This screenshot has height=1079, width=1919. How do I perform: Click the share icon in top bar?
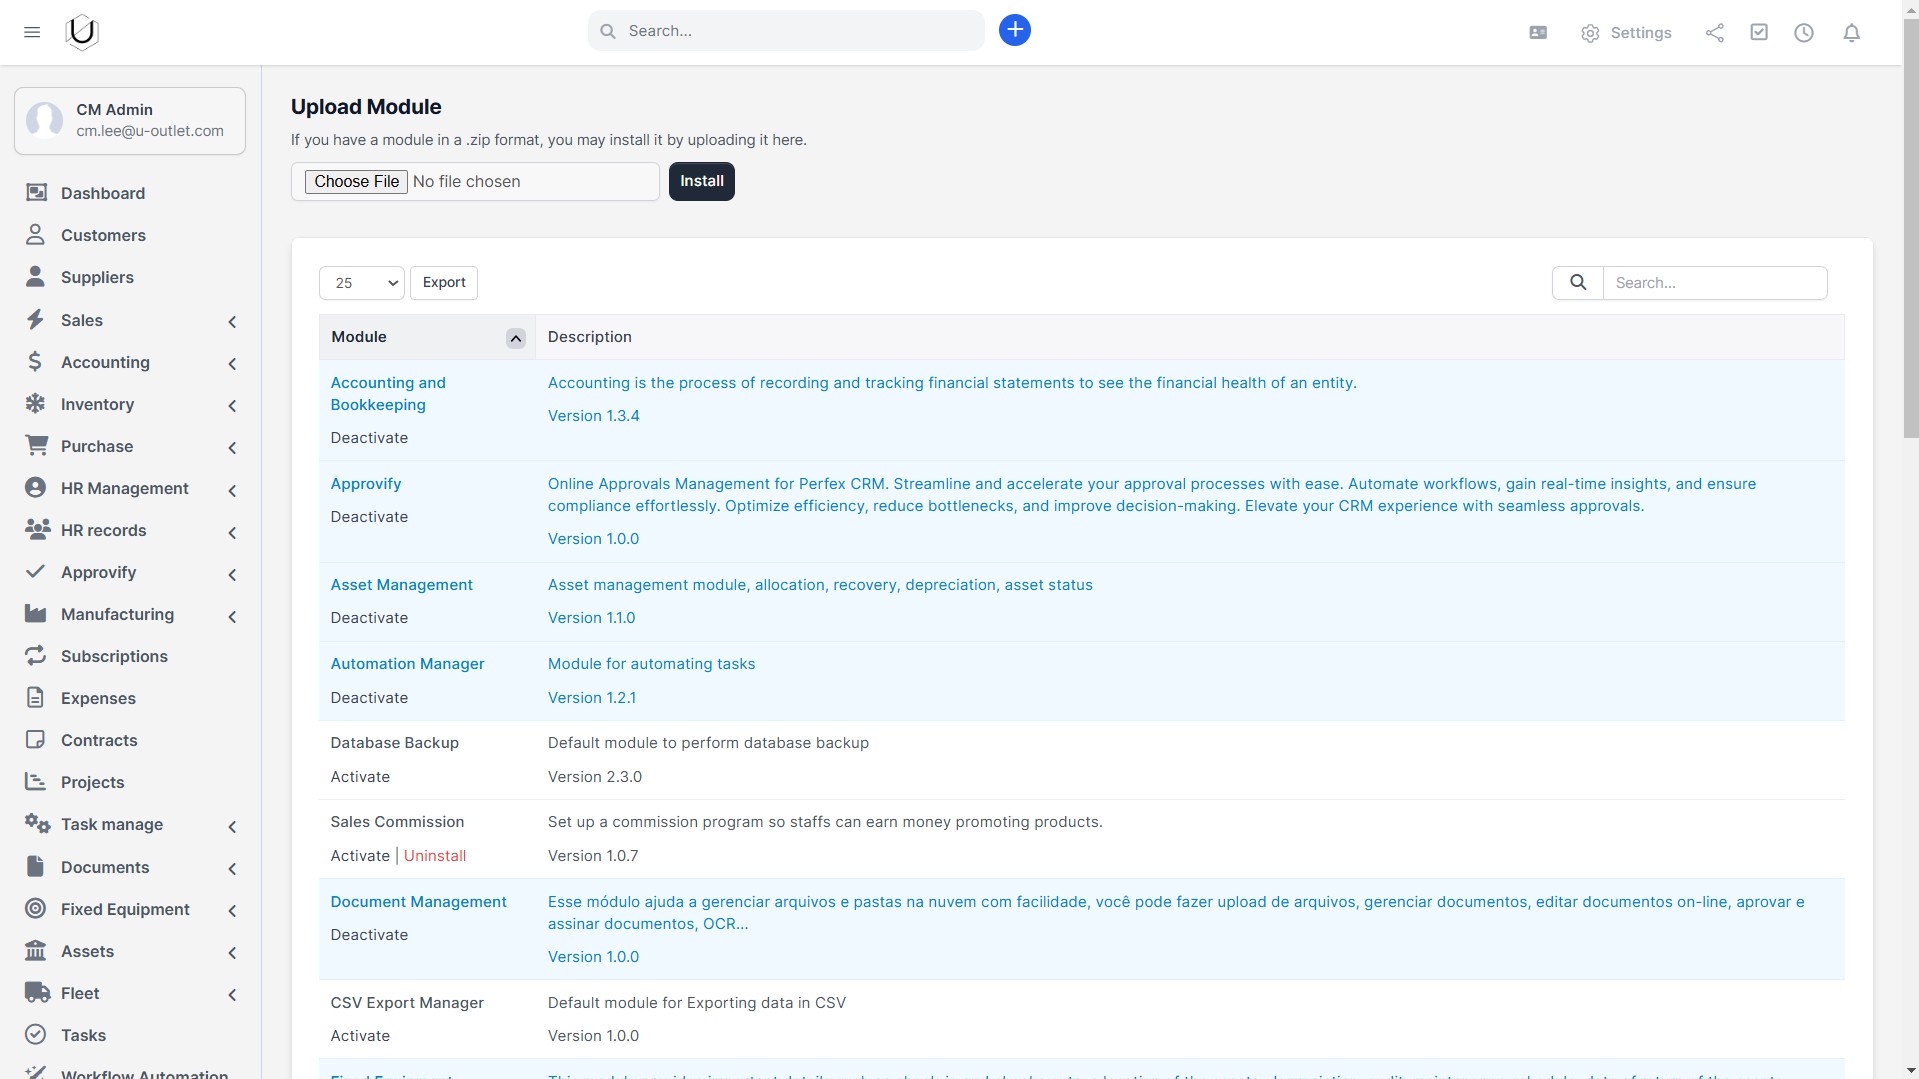[1714, 33]
